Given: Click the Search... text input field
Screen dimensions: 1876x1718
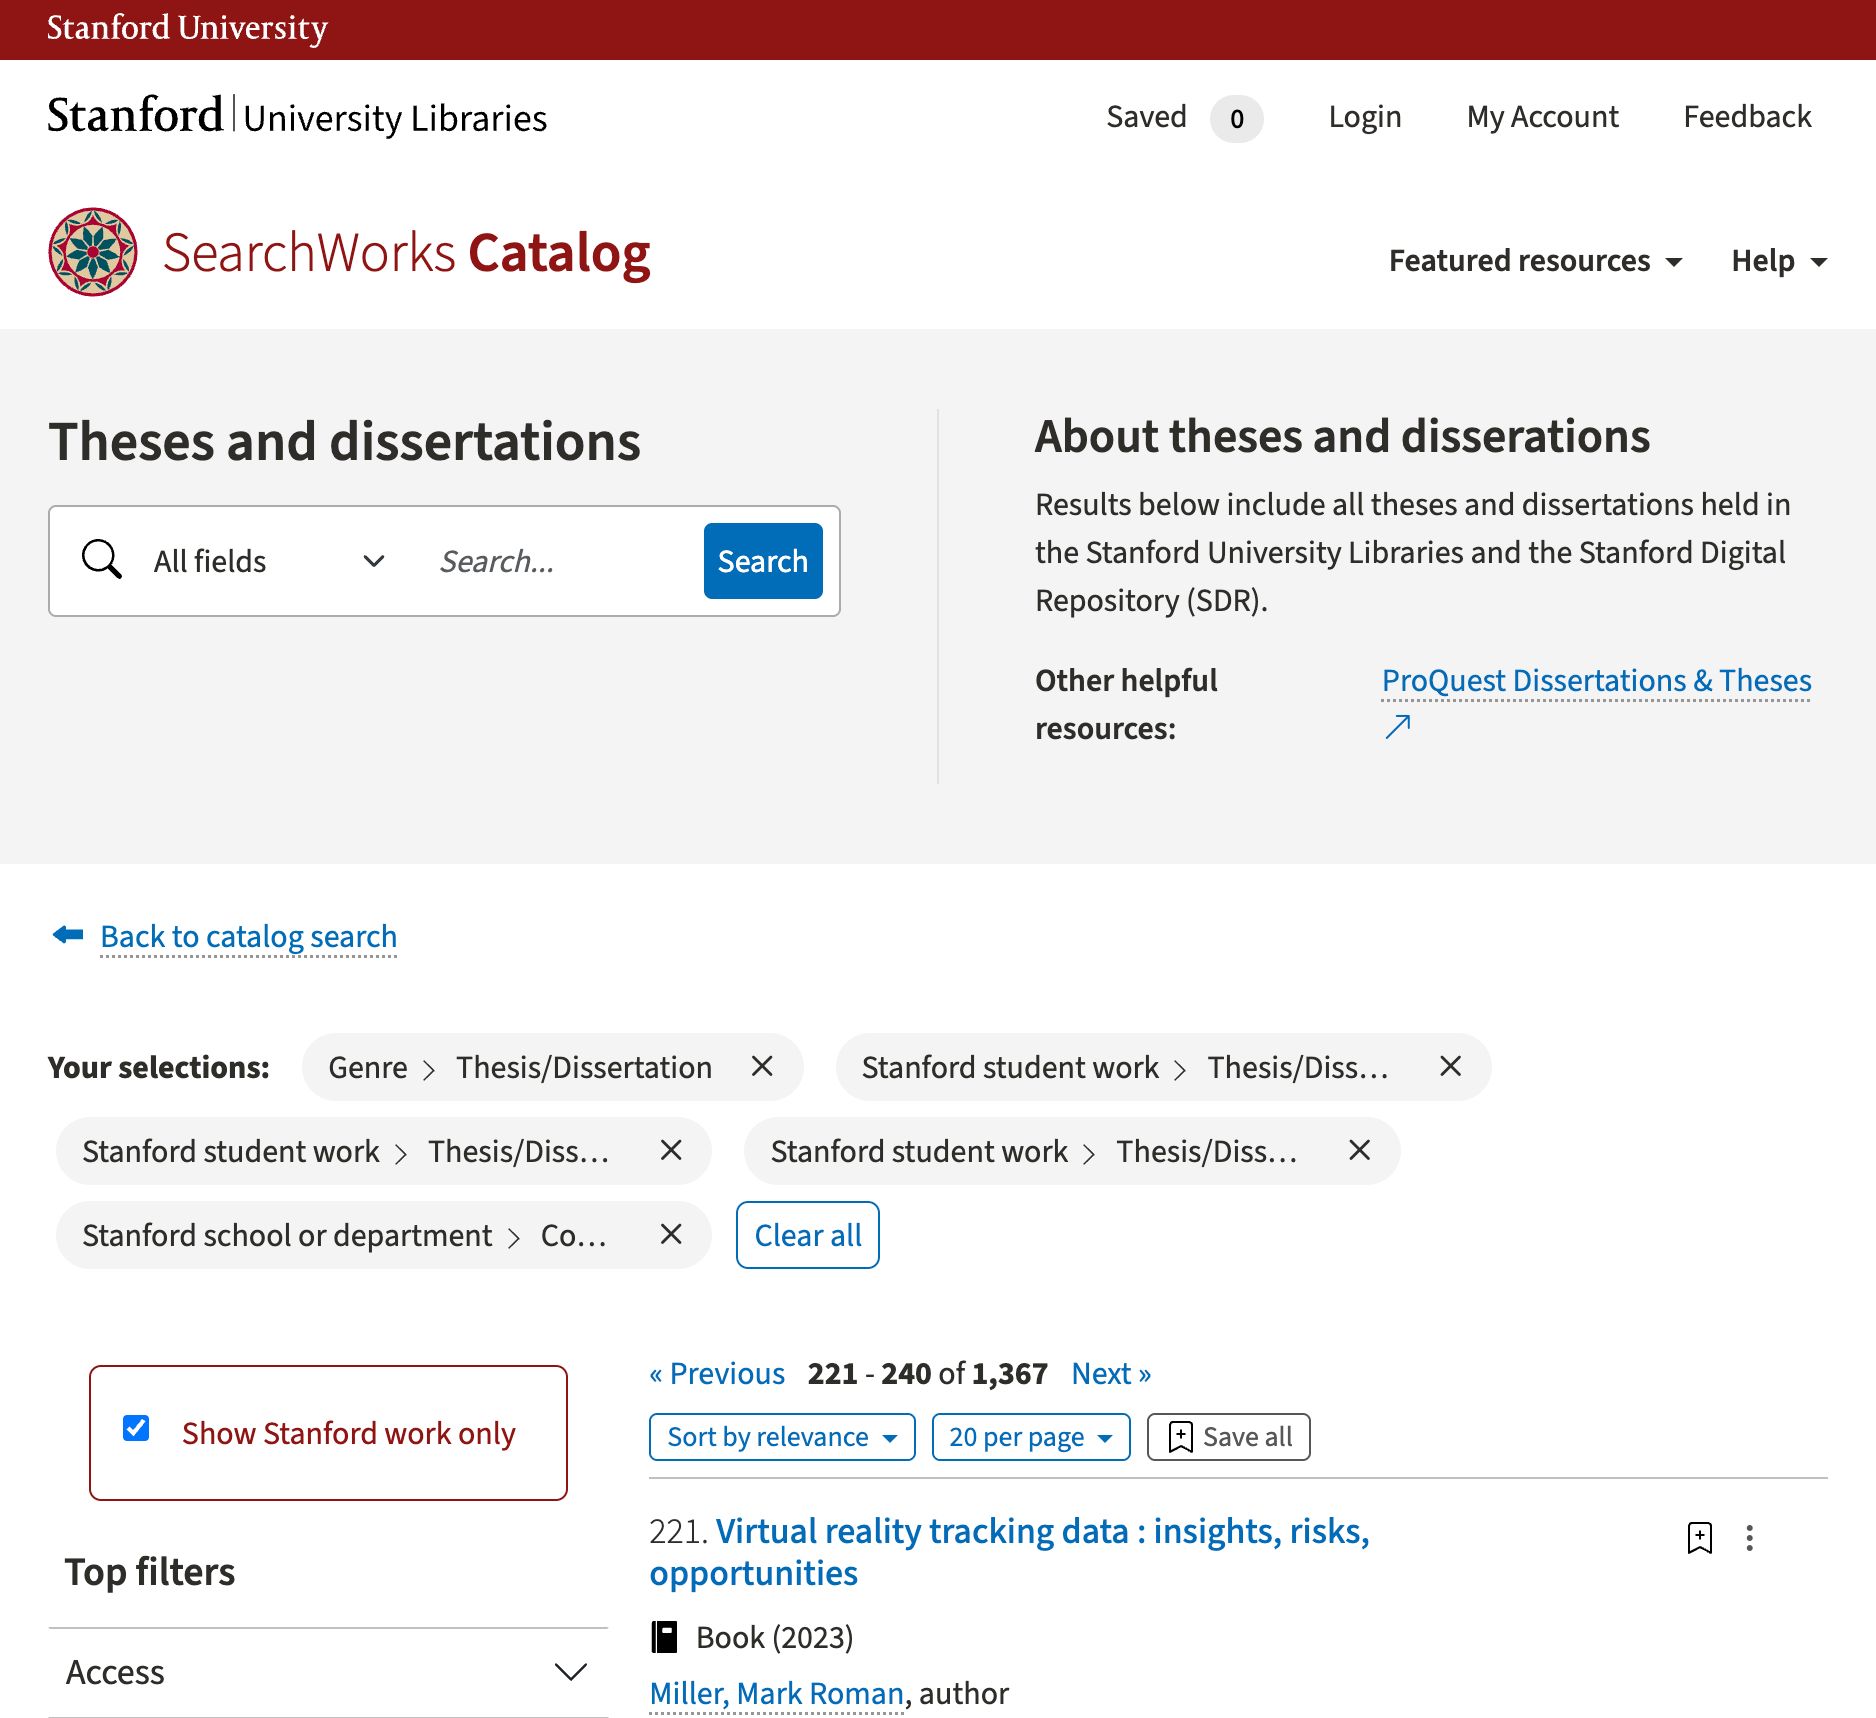Looking at the screenshot, I should [x=560, y=561].
